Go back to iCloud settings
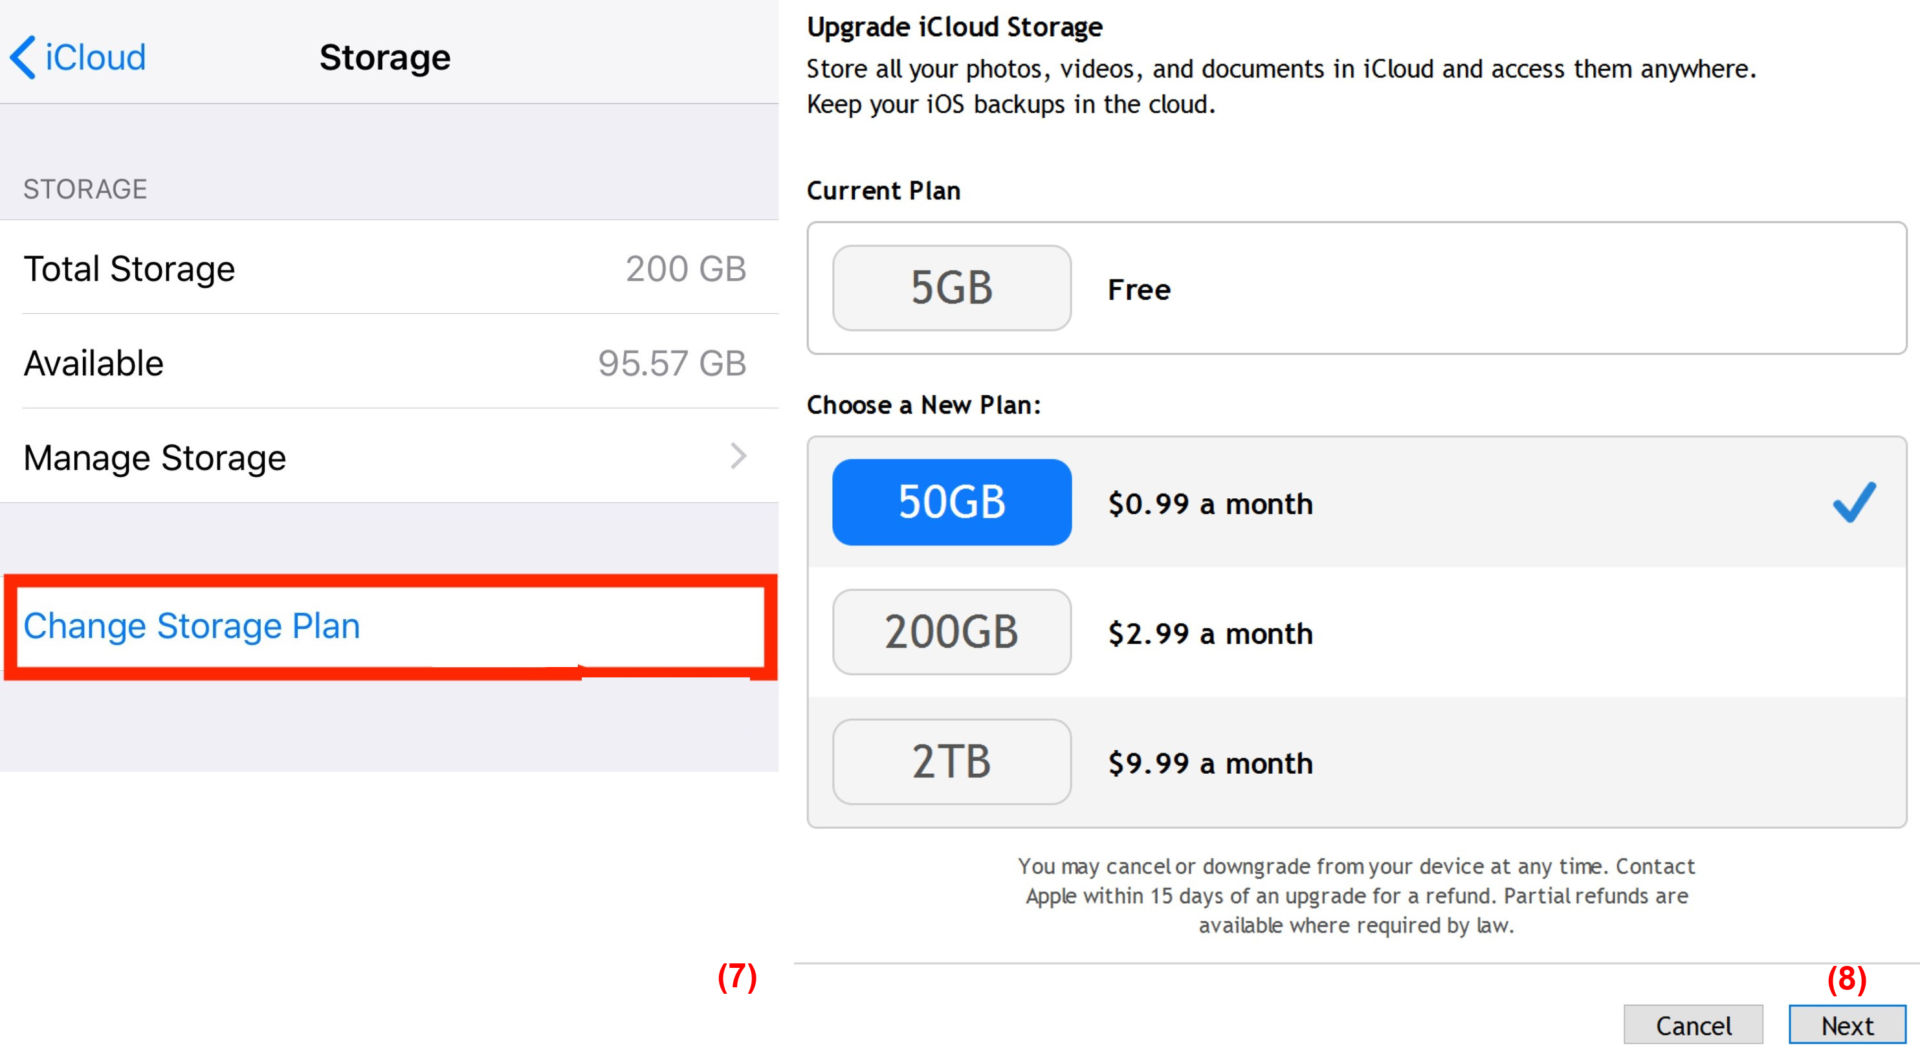Viewport: 1920px width, 1052px height. [78, 57]
